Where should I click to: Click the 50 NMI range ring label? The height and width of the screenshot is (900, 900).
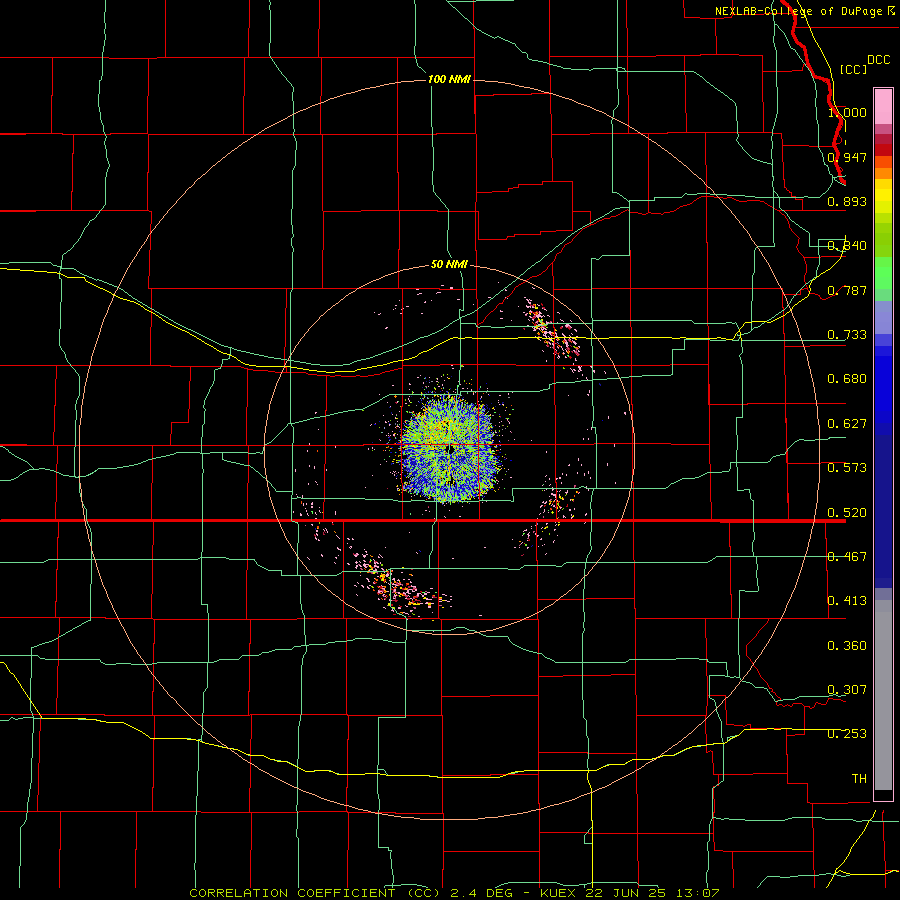(449, 264)
